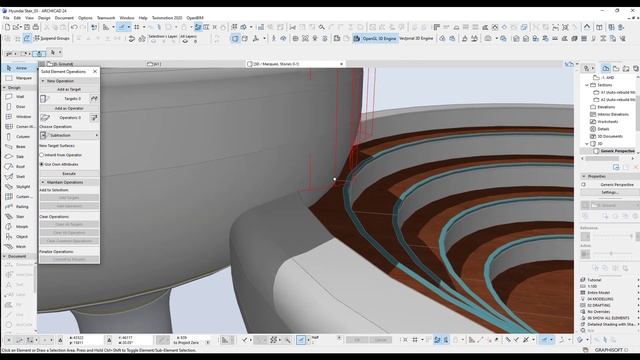
Task: Choose the Stair tool
Action: 18,217
